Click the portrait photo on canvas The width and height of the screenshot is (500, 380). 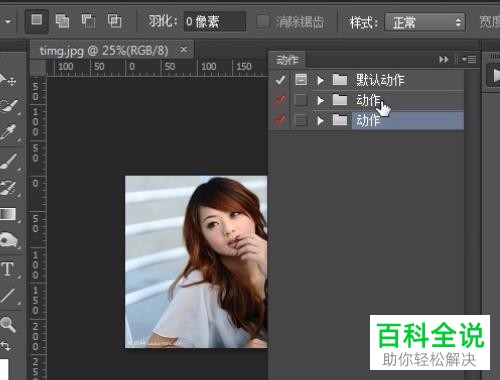pos(196,262)
